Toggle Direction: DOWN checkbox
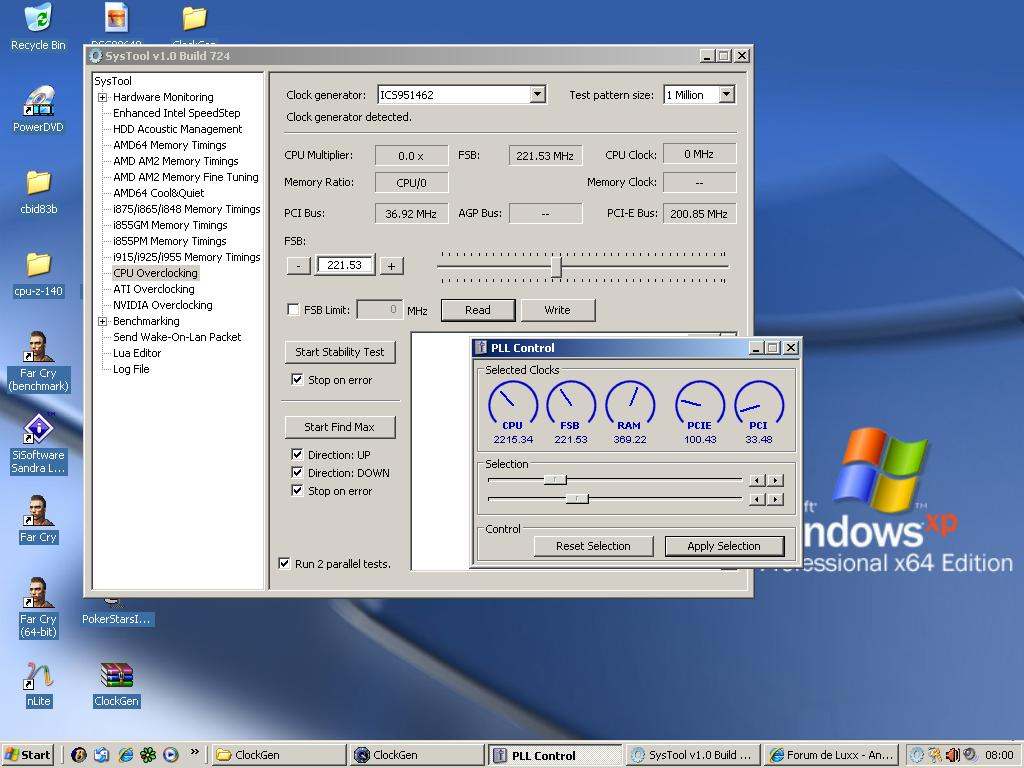 coord(297,473)
